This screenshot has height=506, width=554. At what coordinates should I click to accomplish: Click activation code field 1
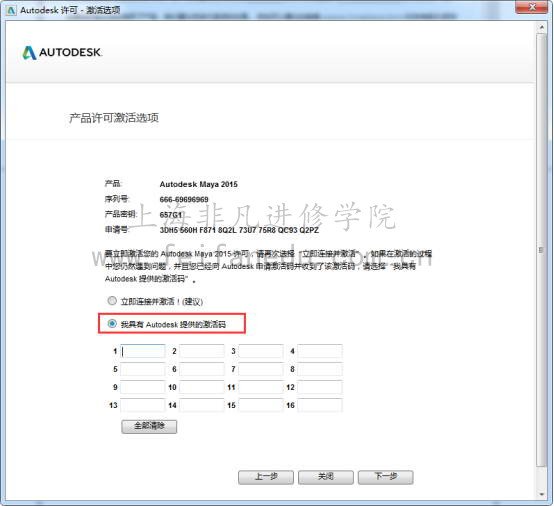143,351
